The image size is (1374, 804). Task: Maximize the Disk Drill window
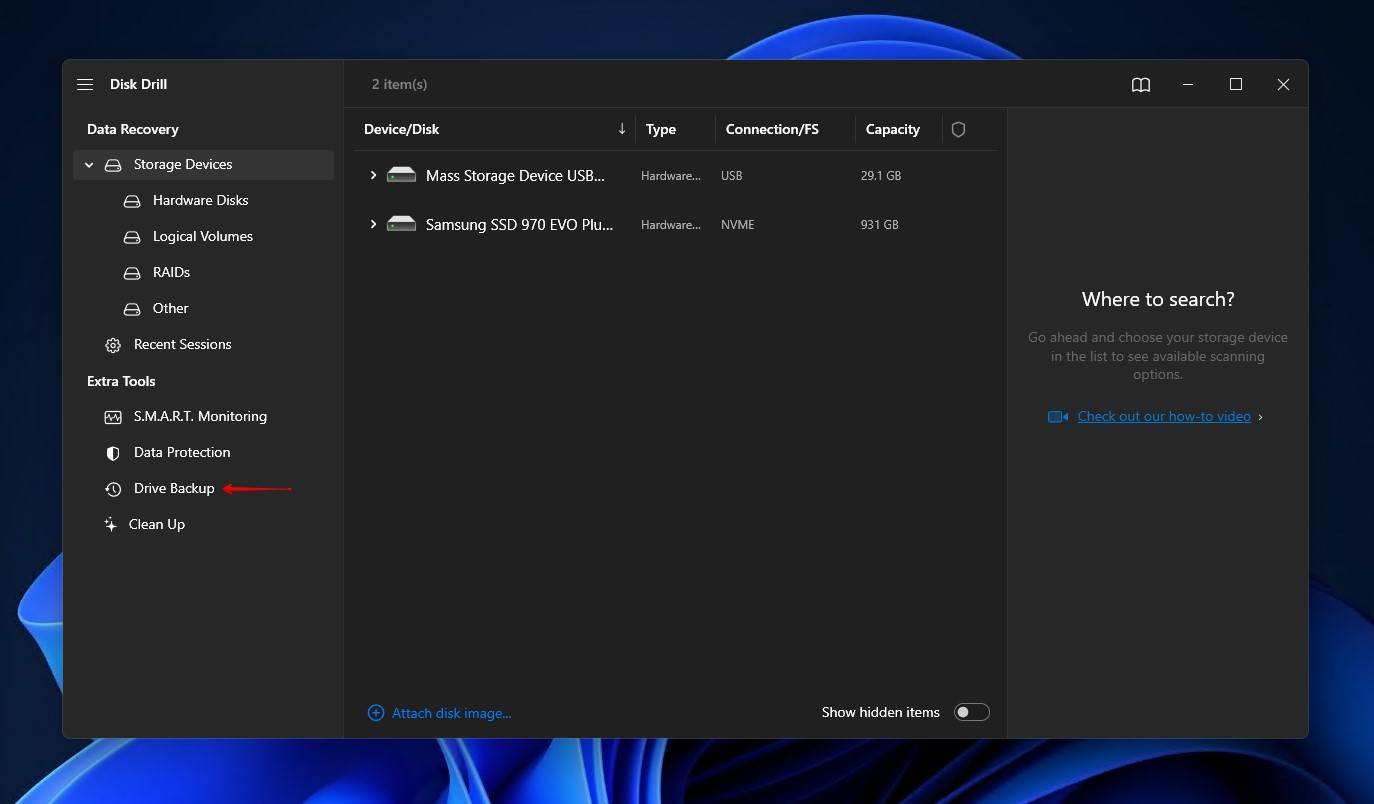tap(1236, 85)
